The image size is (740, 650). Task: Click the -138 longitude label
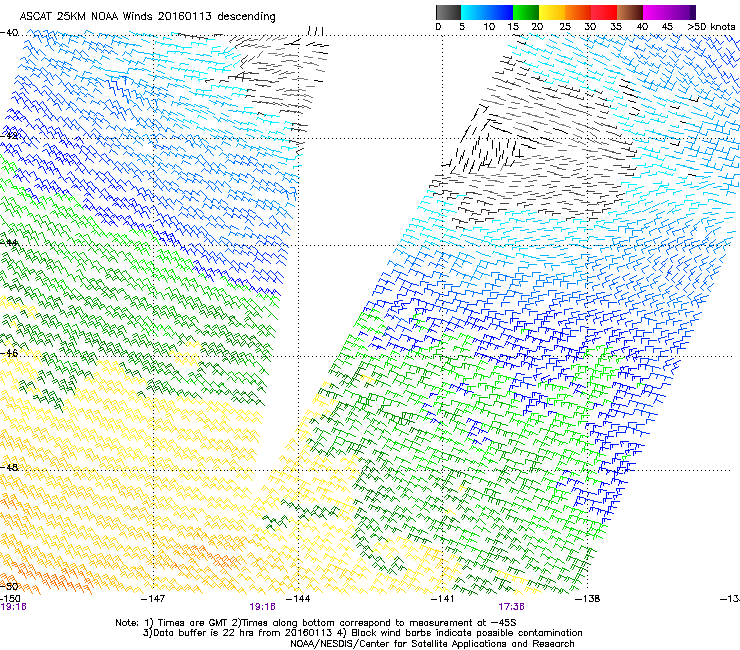click(588, 599)
